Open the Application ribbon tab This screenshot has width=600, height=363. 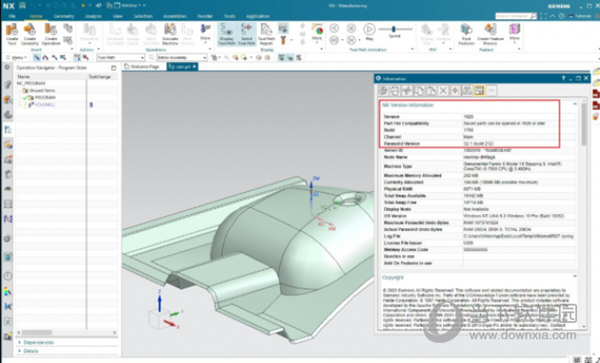258,16
